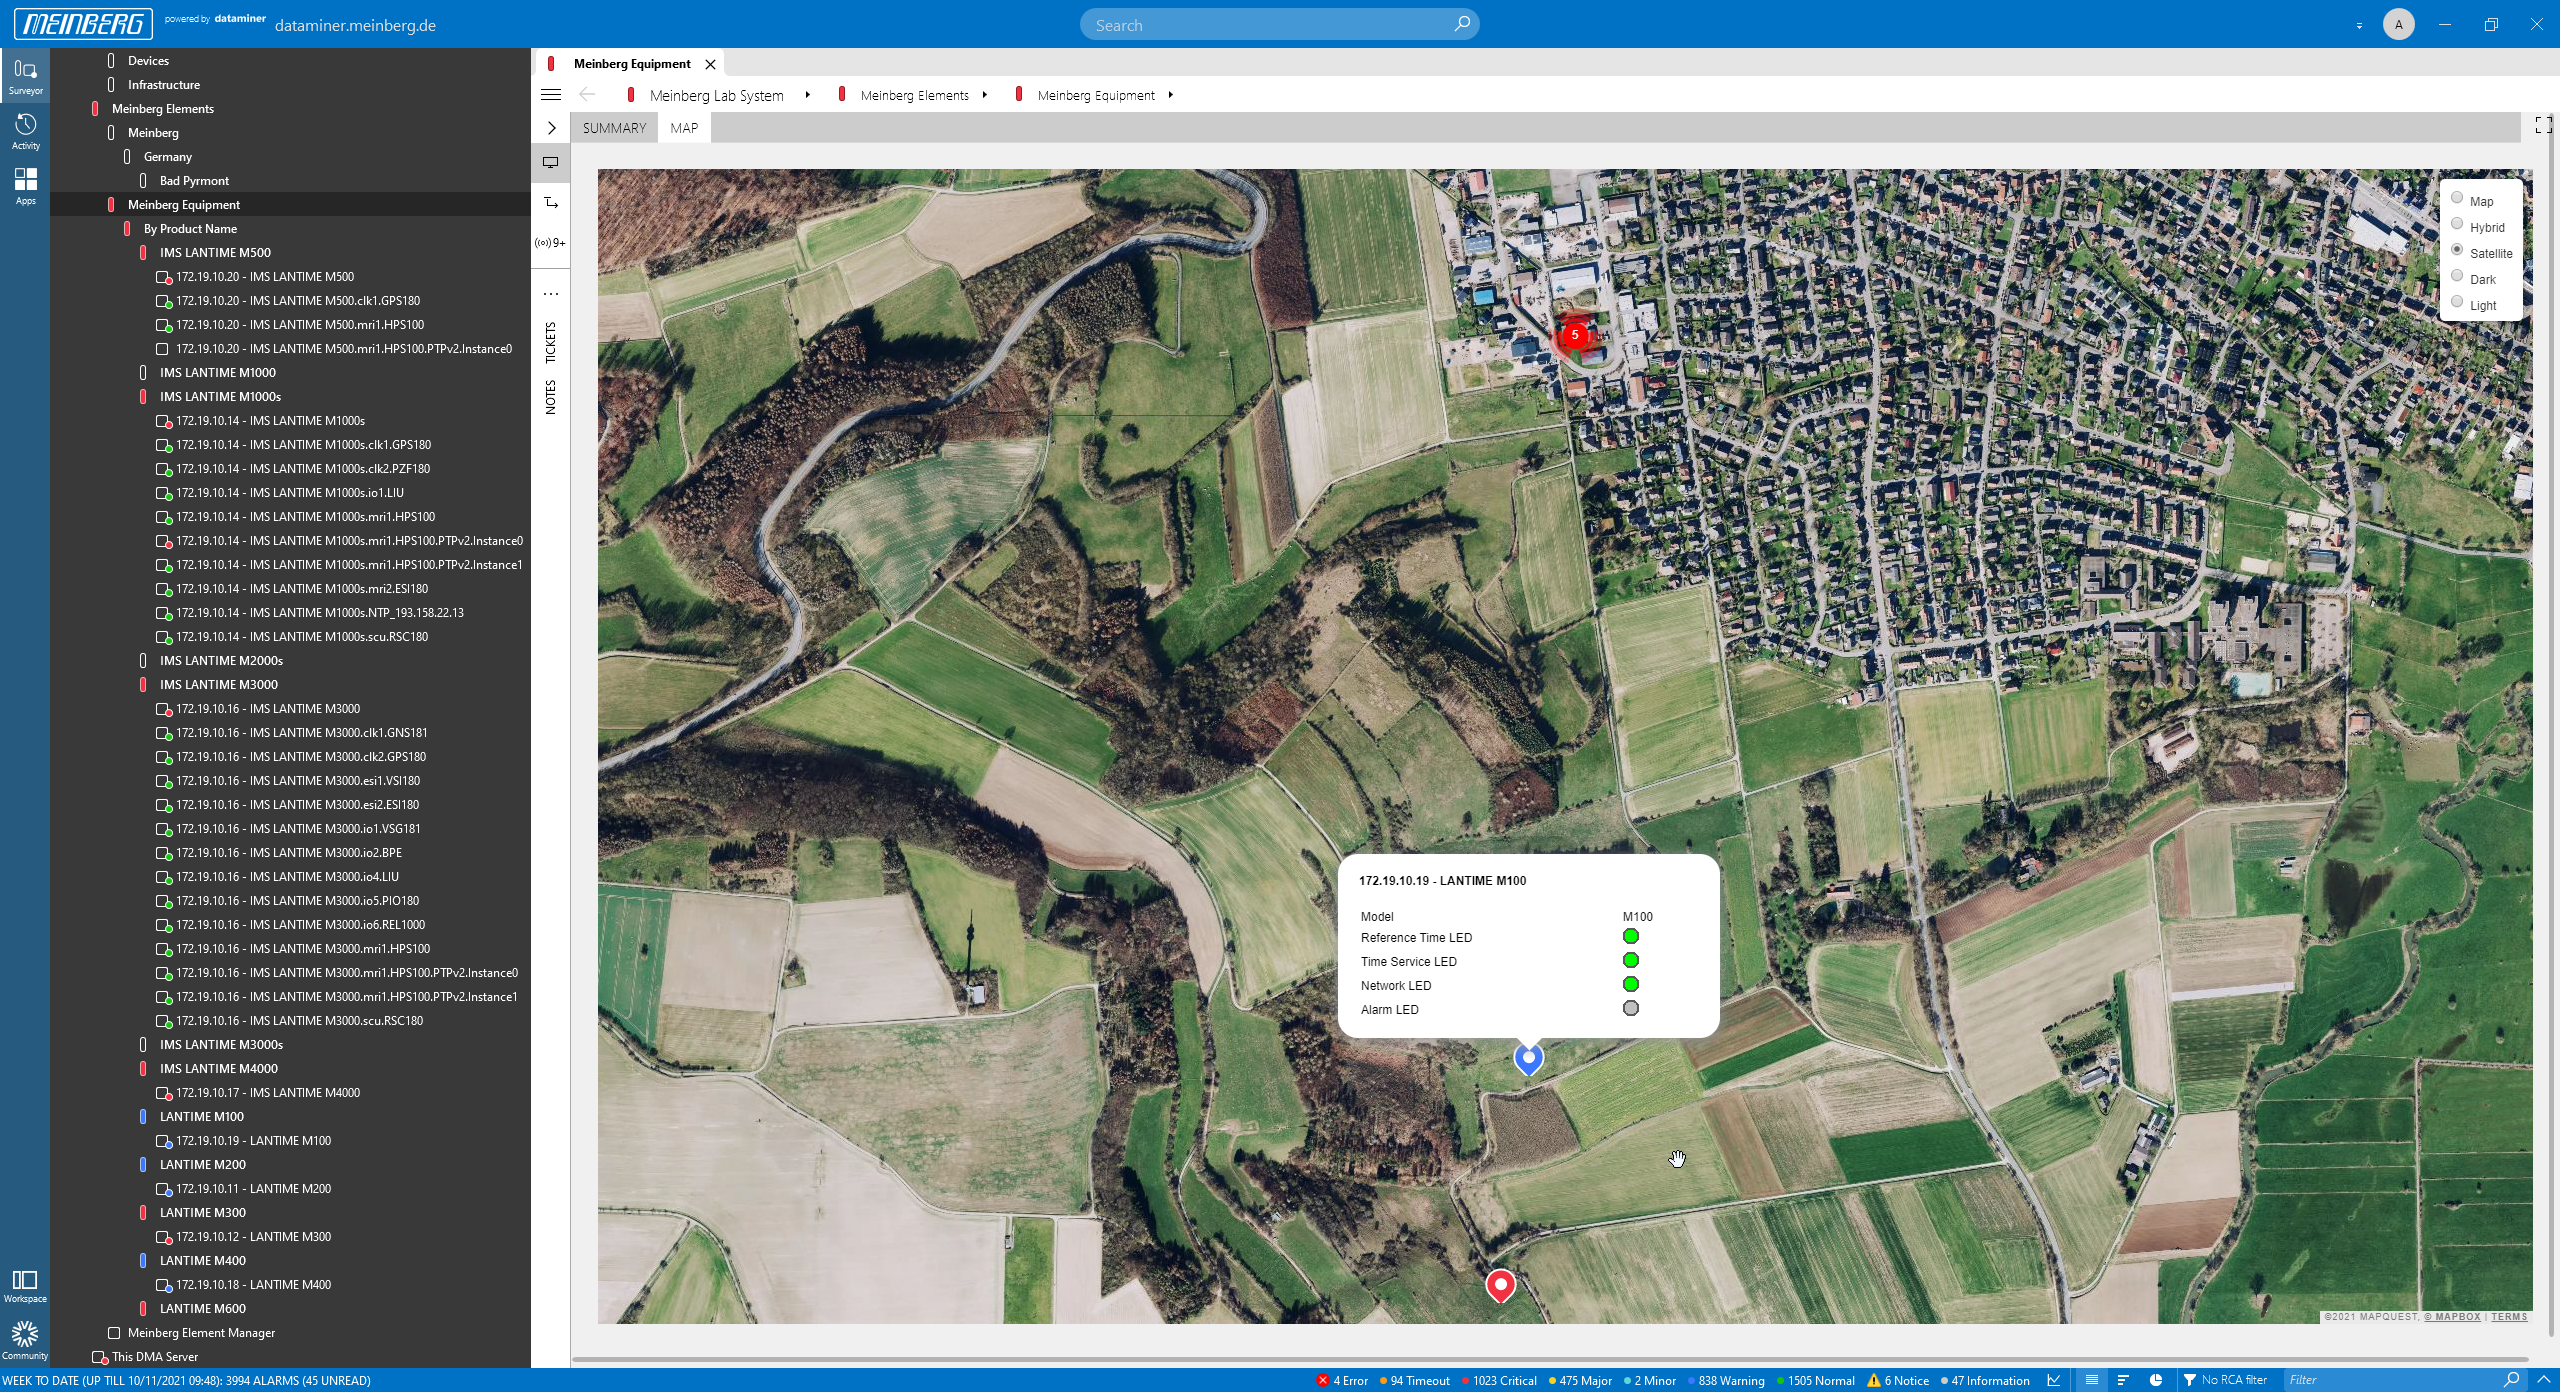Click the Meinberg Lab System breadcrumb
The width and height of the screenshot is (2560, 1392).
(x=716, y=95)
